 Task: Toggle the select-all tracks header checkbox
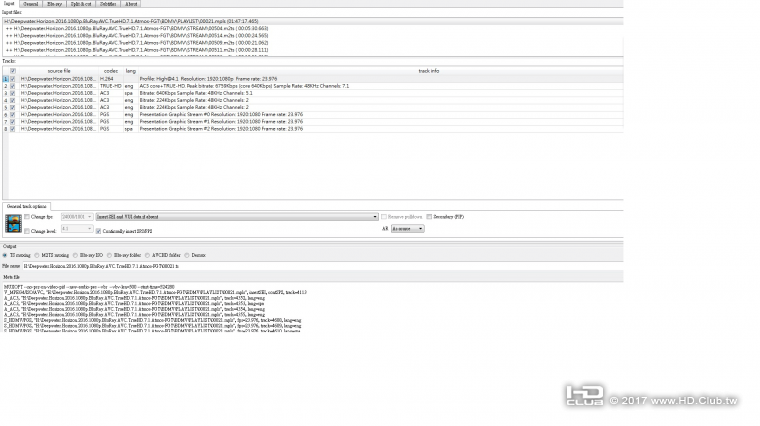[13, 71]
